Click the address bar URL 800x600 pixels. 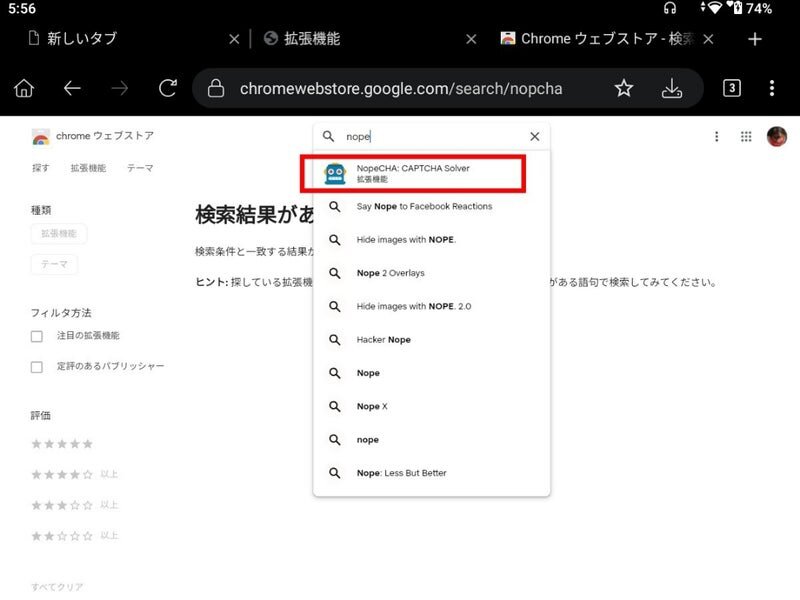point(401,89)
